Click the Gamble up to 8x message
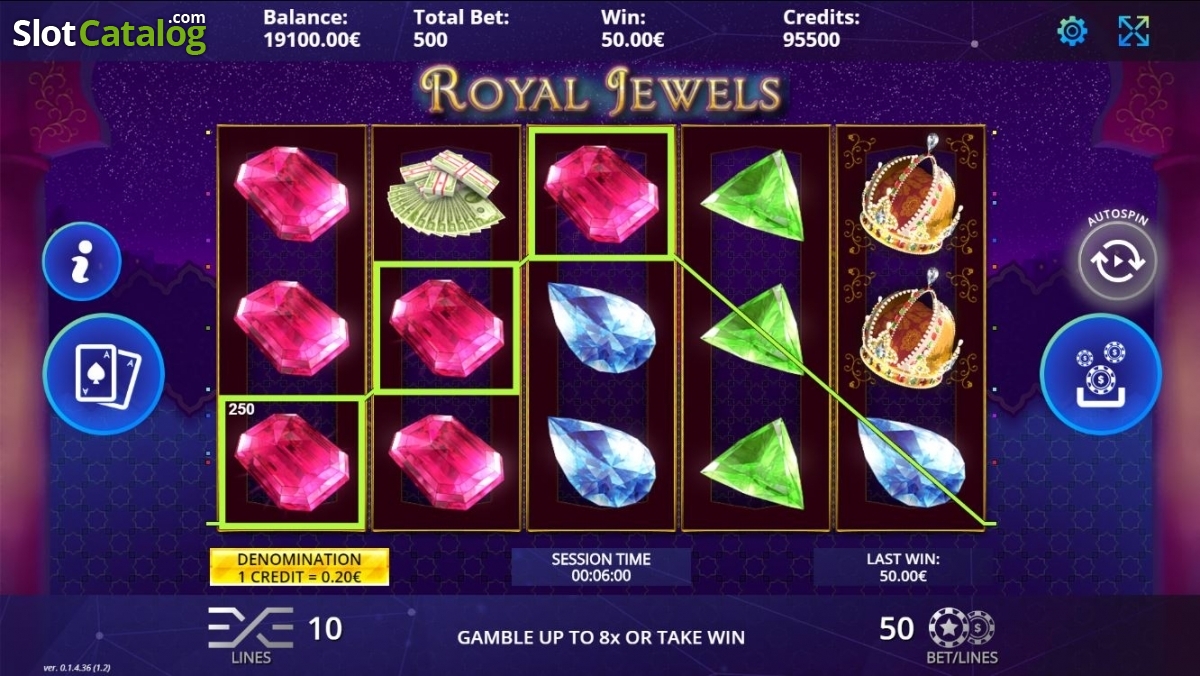This screenshot has height=676, width=1200. (x=601, y=637)
